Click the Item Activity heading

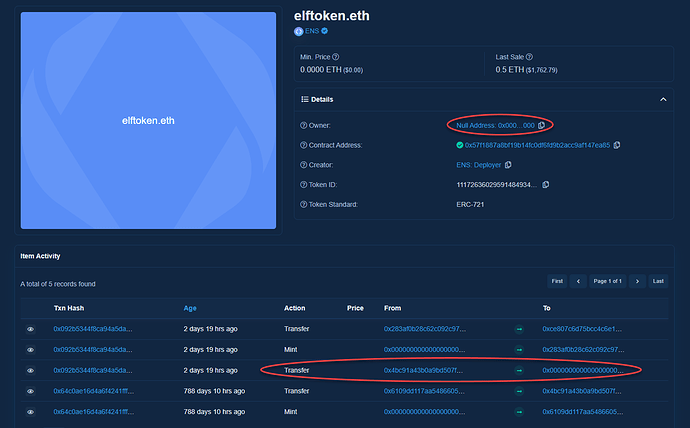coord(40,256)
